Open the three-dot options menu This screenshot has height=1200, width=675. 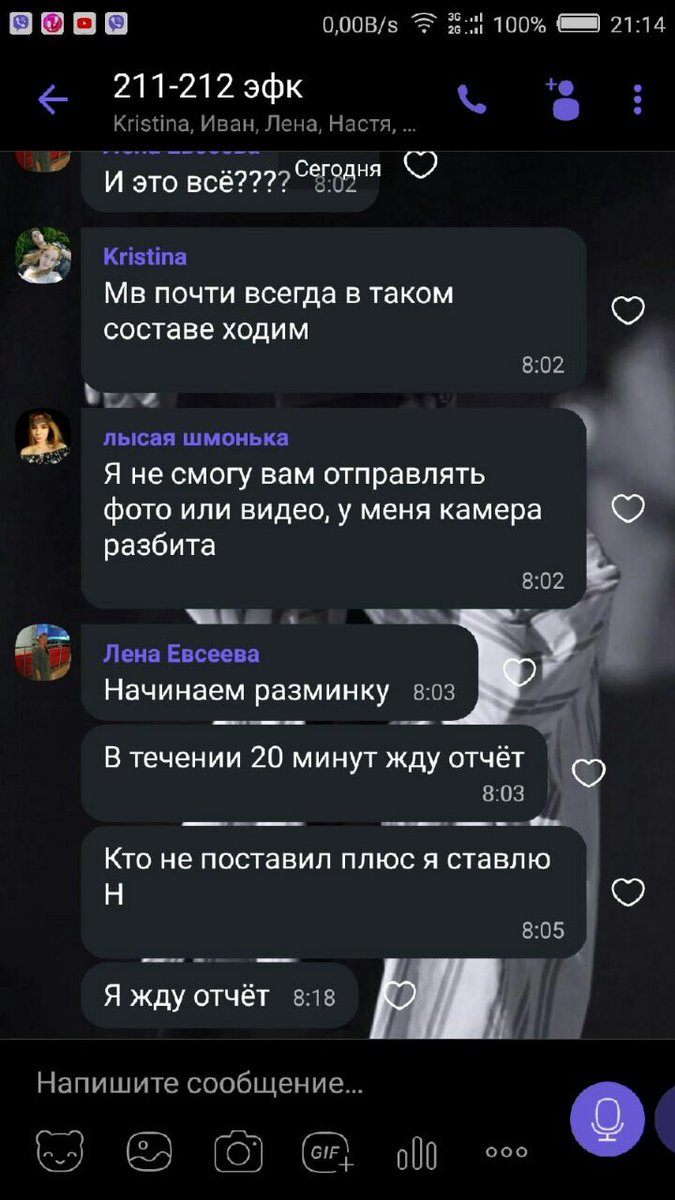point(638,99)
